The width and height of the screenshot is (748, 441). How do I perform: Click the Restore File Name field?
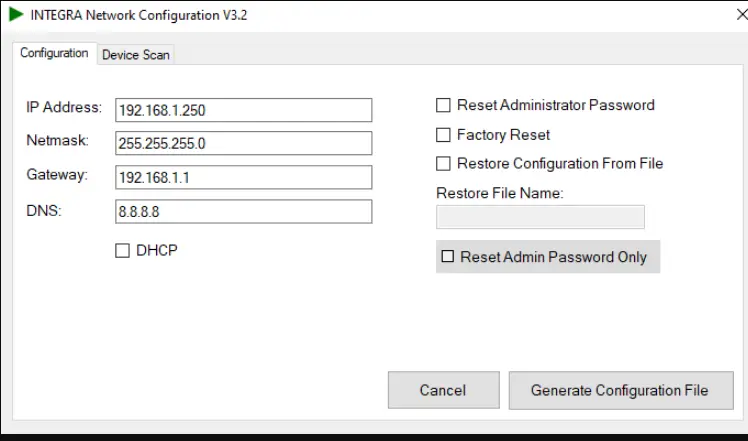tap(540, 217)
